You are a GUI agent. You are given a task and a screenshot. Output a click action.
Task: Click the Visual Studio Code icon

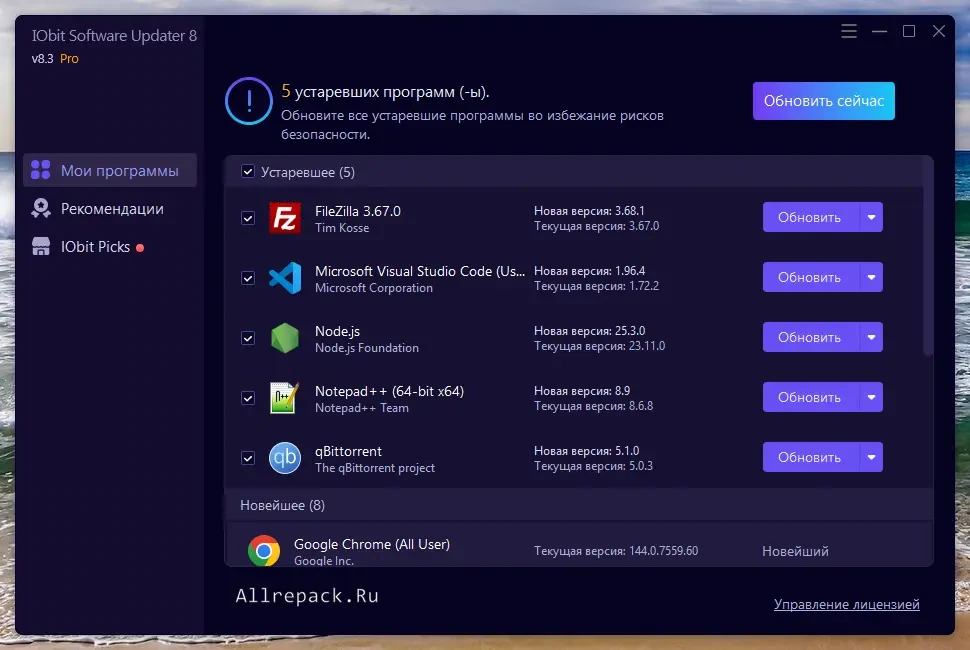[285, 278]
